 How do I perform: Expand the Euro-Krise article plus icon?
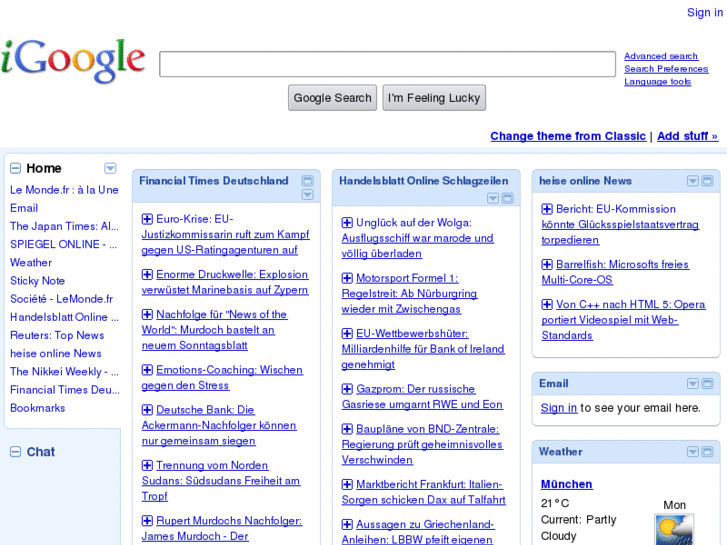coord(147,219)
